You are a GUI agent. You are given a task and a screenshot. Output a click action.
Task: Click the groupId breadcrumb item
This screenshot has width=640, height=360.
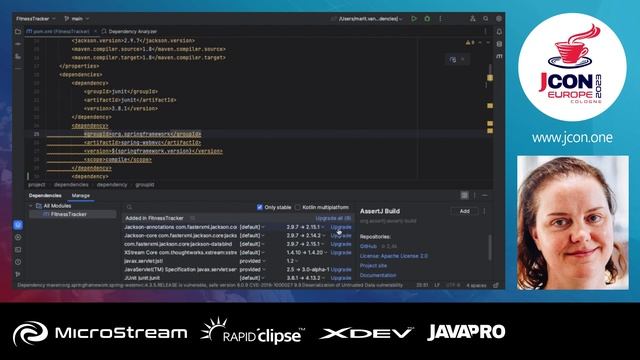(x=145, y=185)
